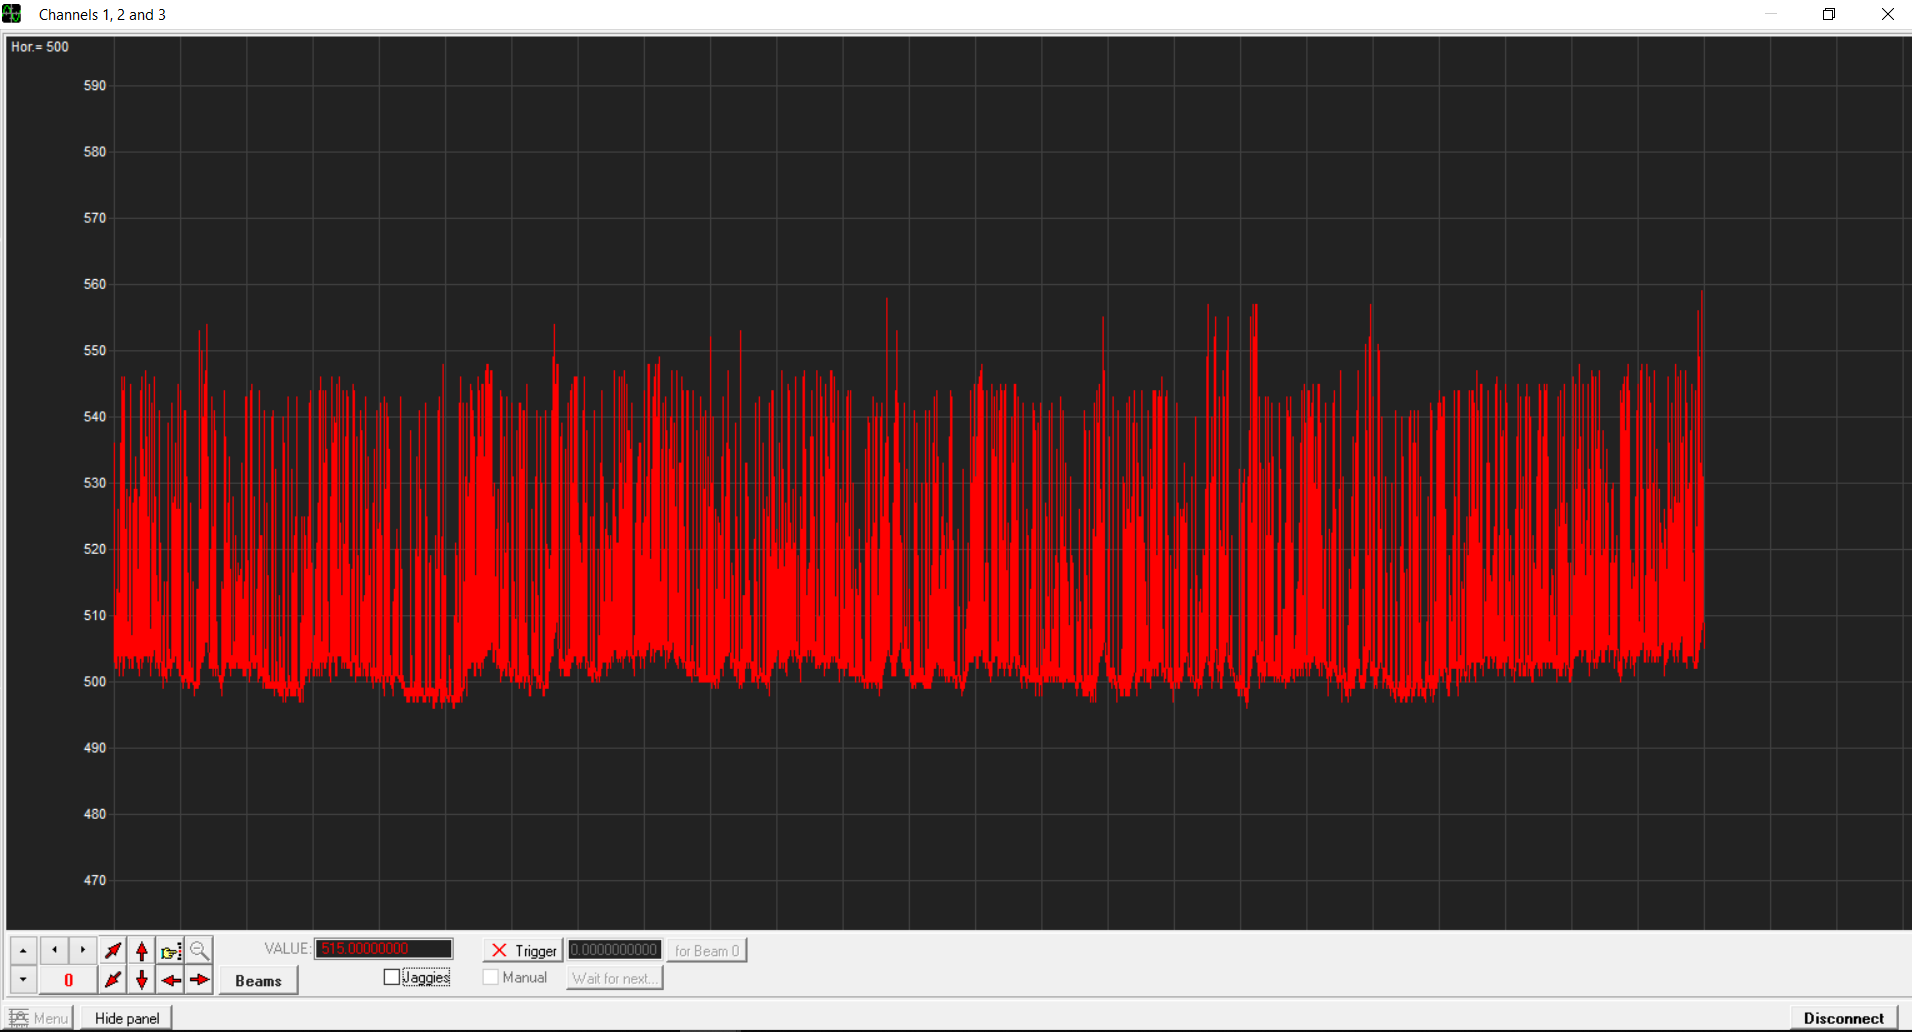
Task: Select the pointing hand cursor tool
Action: [x=171, y=950]
